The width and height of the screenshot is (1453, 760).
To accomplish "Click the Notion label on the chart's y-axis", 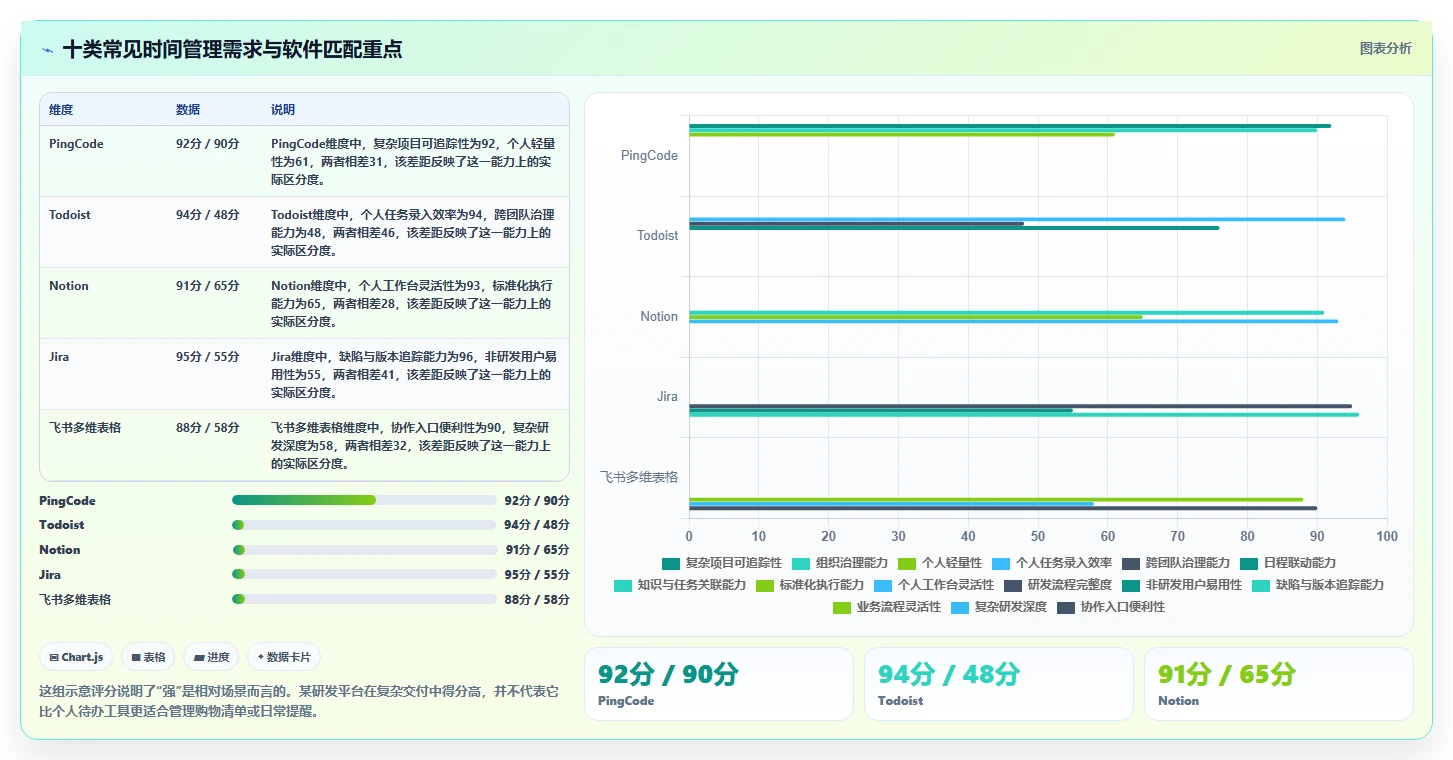I will coord(659,317).
